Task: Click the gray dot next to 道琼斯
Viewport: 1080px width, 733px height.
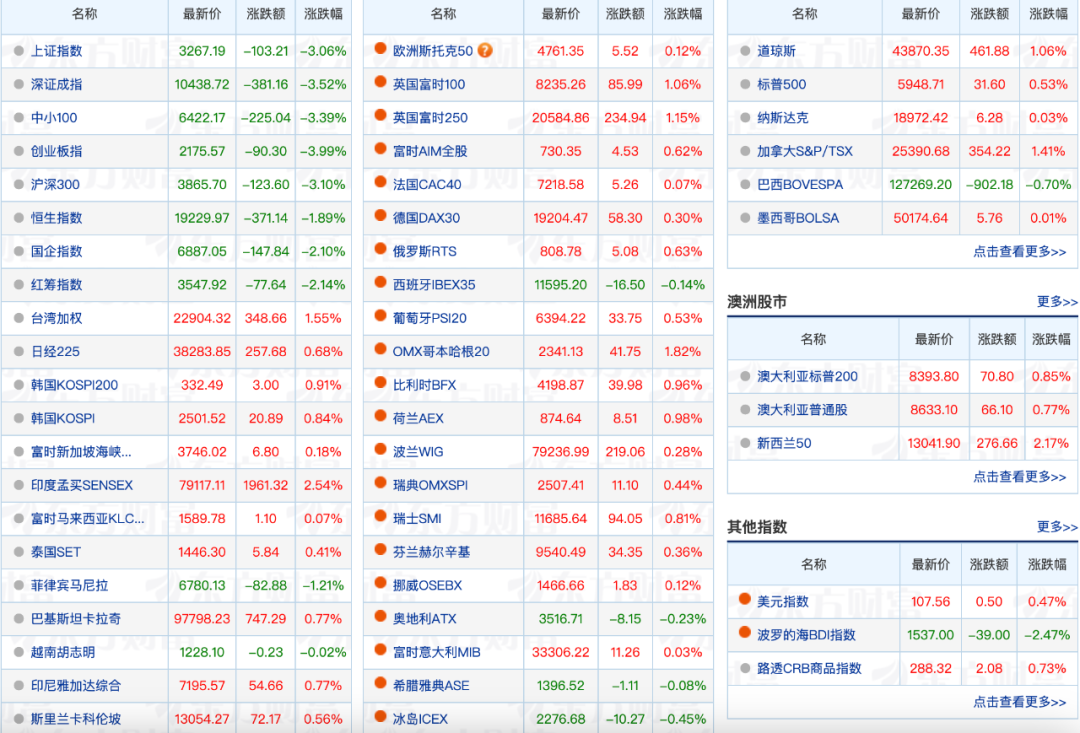Action: click(x=744, y=51)
